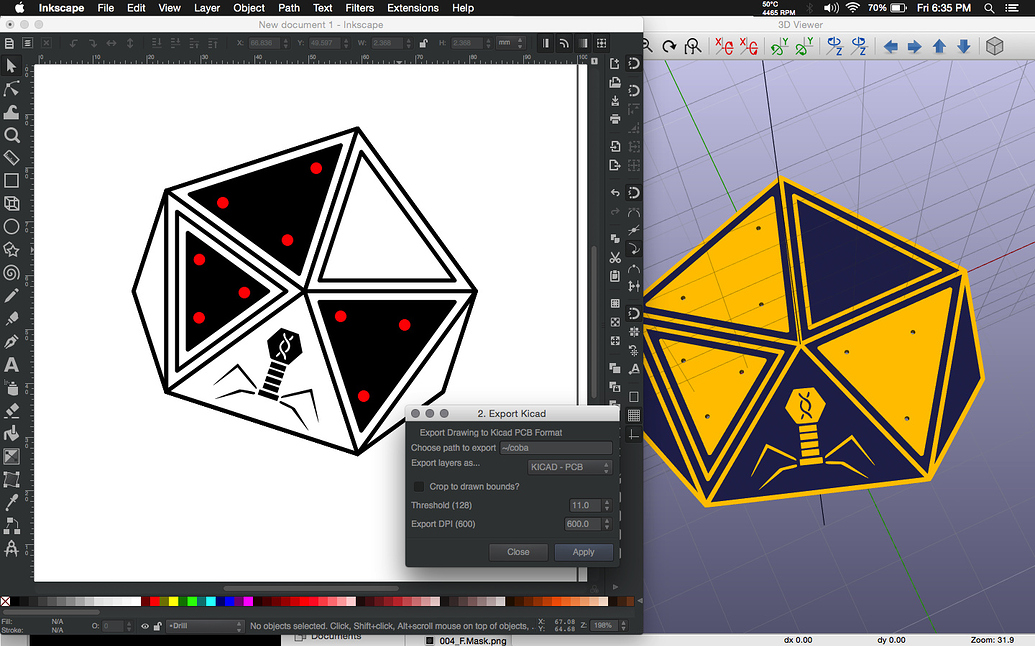Open the mm units dropdown
The width and height of the screenshot is (1035, 646).
[x=510, y=43]
